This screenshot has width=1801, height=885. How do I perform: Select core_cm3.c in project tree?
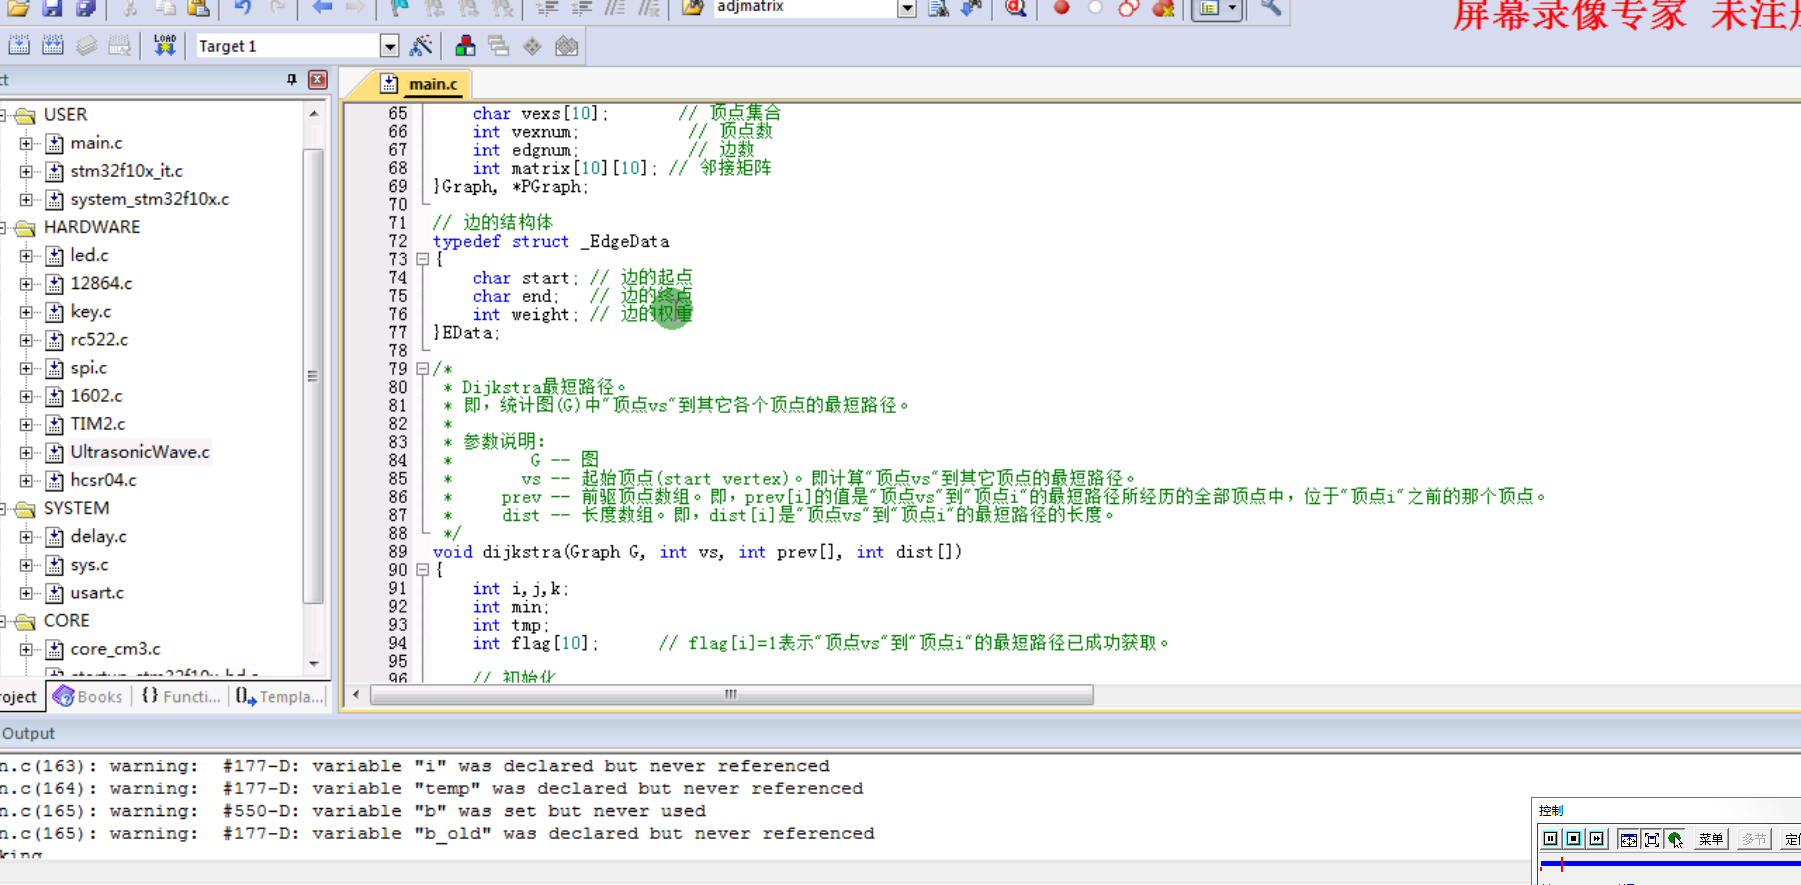pos(115,649)
